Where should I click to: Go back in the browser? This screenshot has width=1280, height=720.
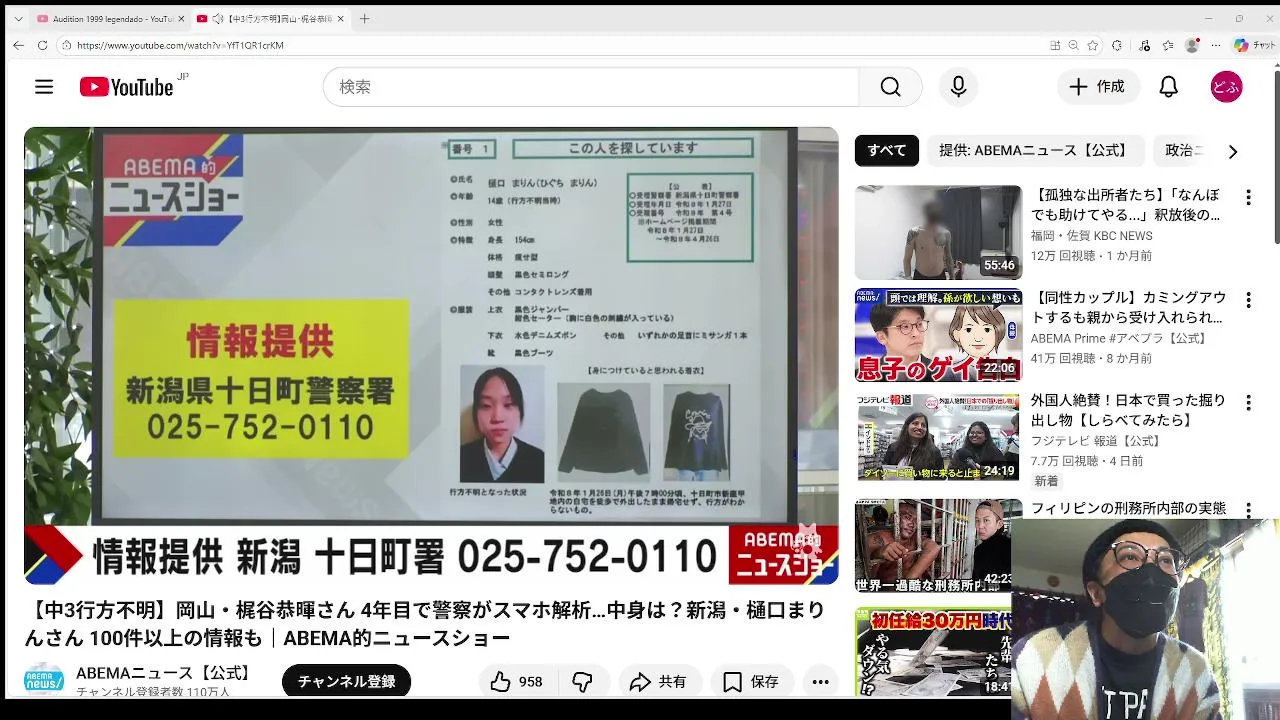[18, 45]
